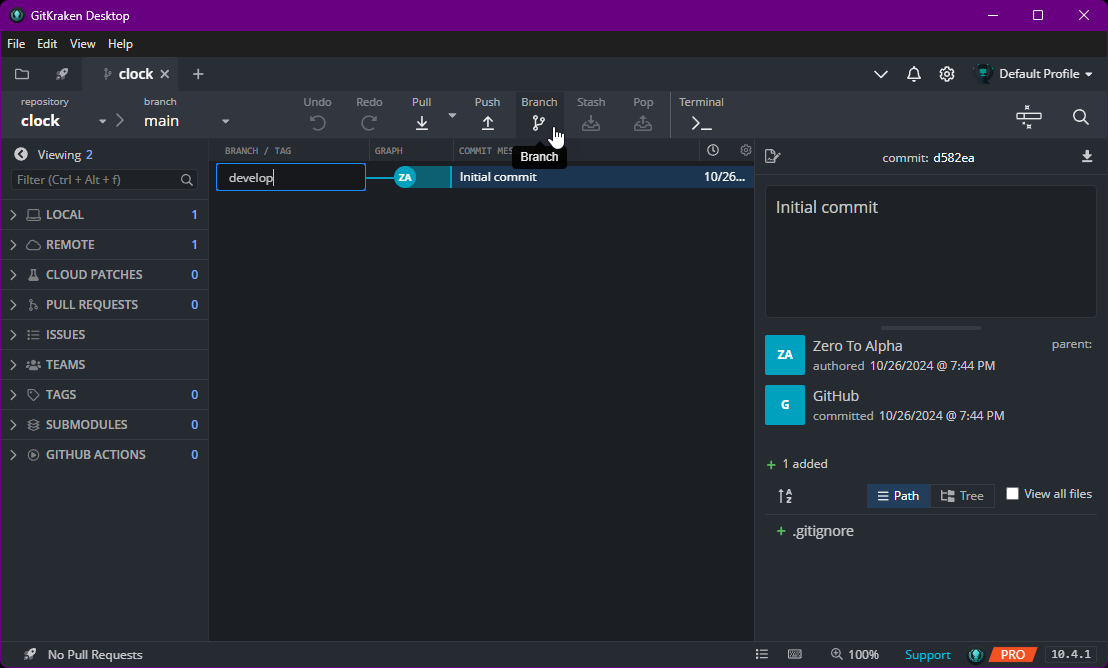Viewport: 1108px width, 668px height.
Task: Open the View menu
Action: (83, 44)
